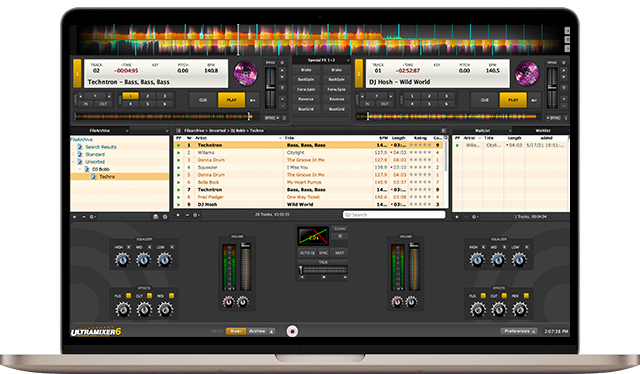Switch to Archive mode tab

(257, 331)
